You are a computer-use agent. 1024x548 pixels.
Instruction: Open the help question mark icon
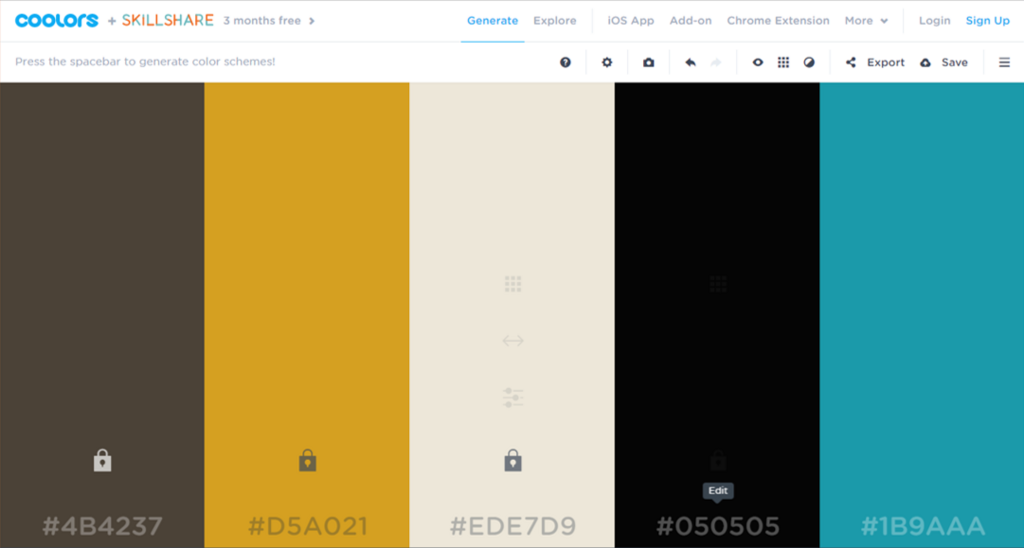(566, 62)
